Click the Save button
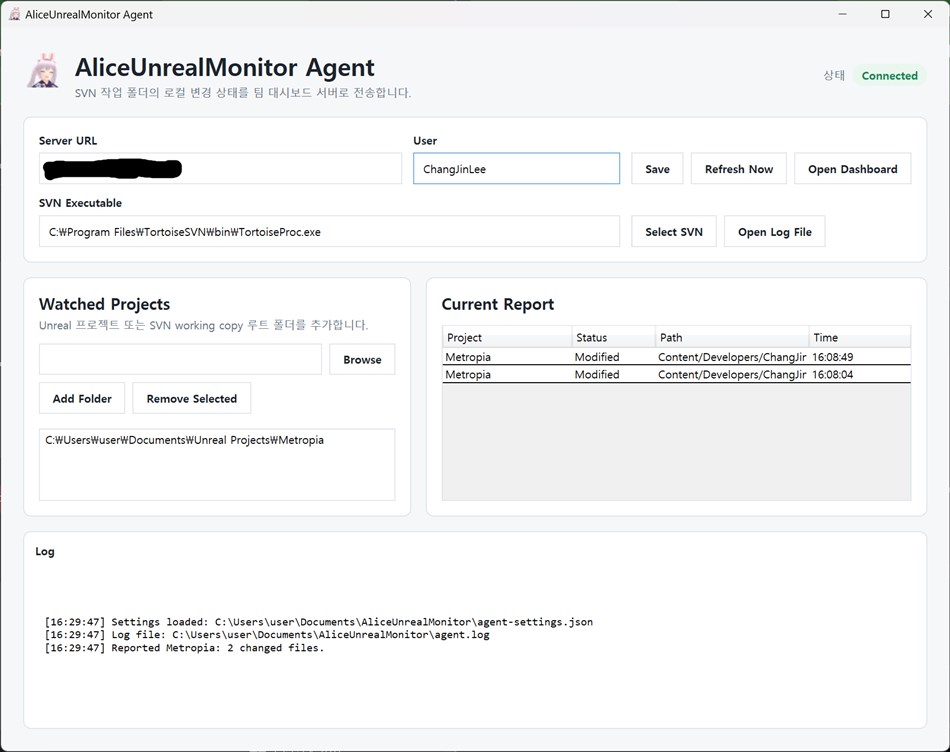This screenshot has height=752, width=950. tap(657, 168)
